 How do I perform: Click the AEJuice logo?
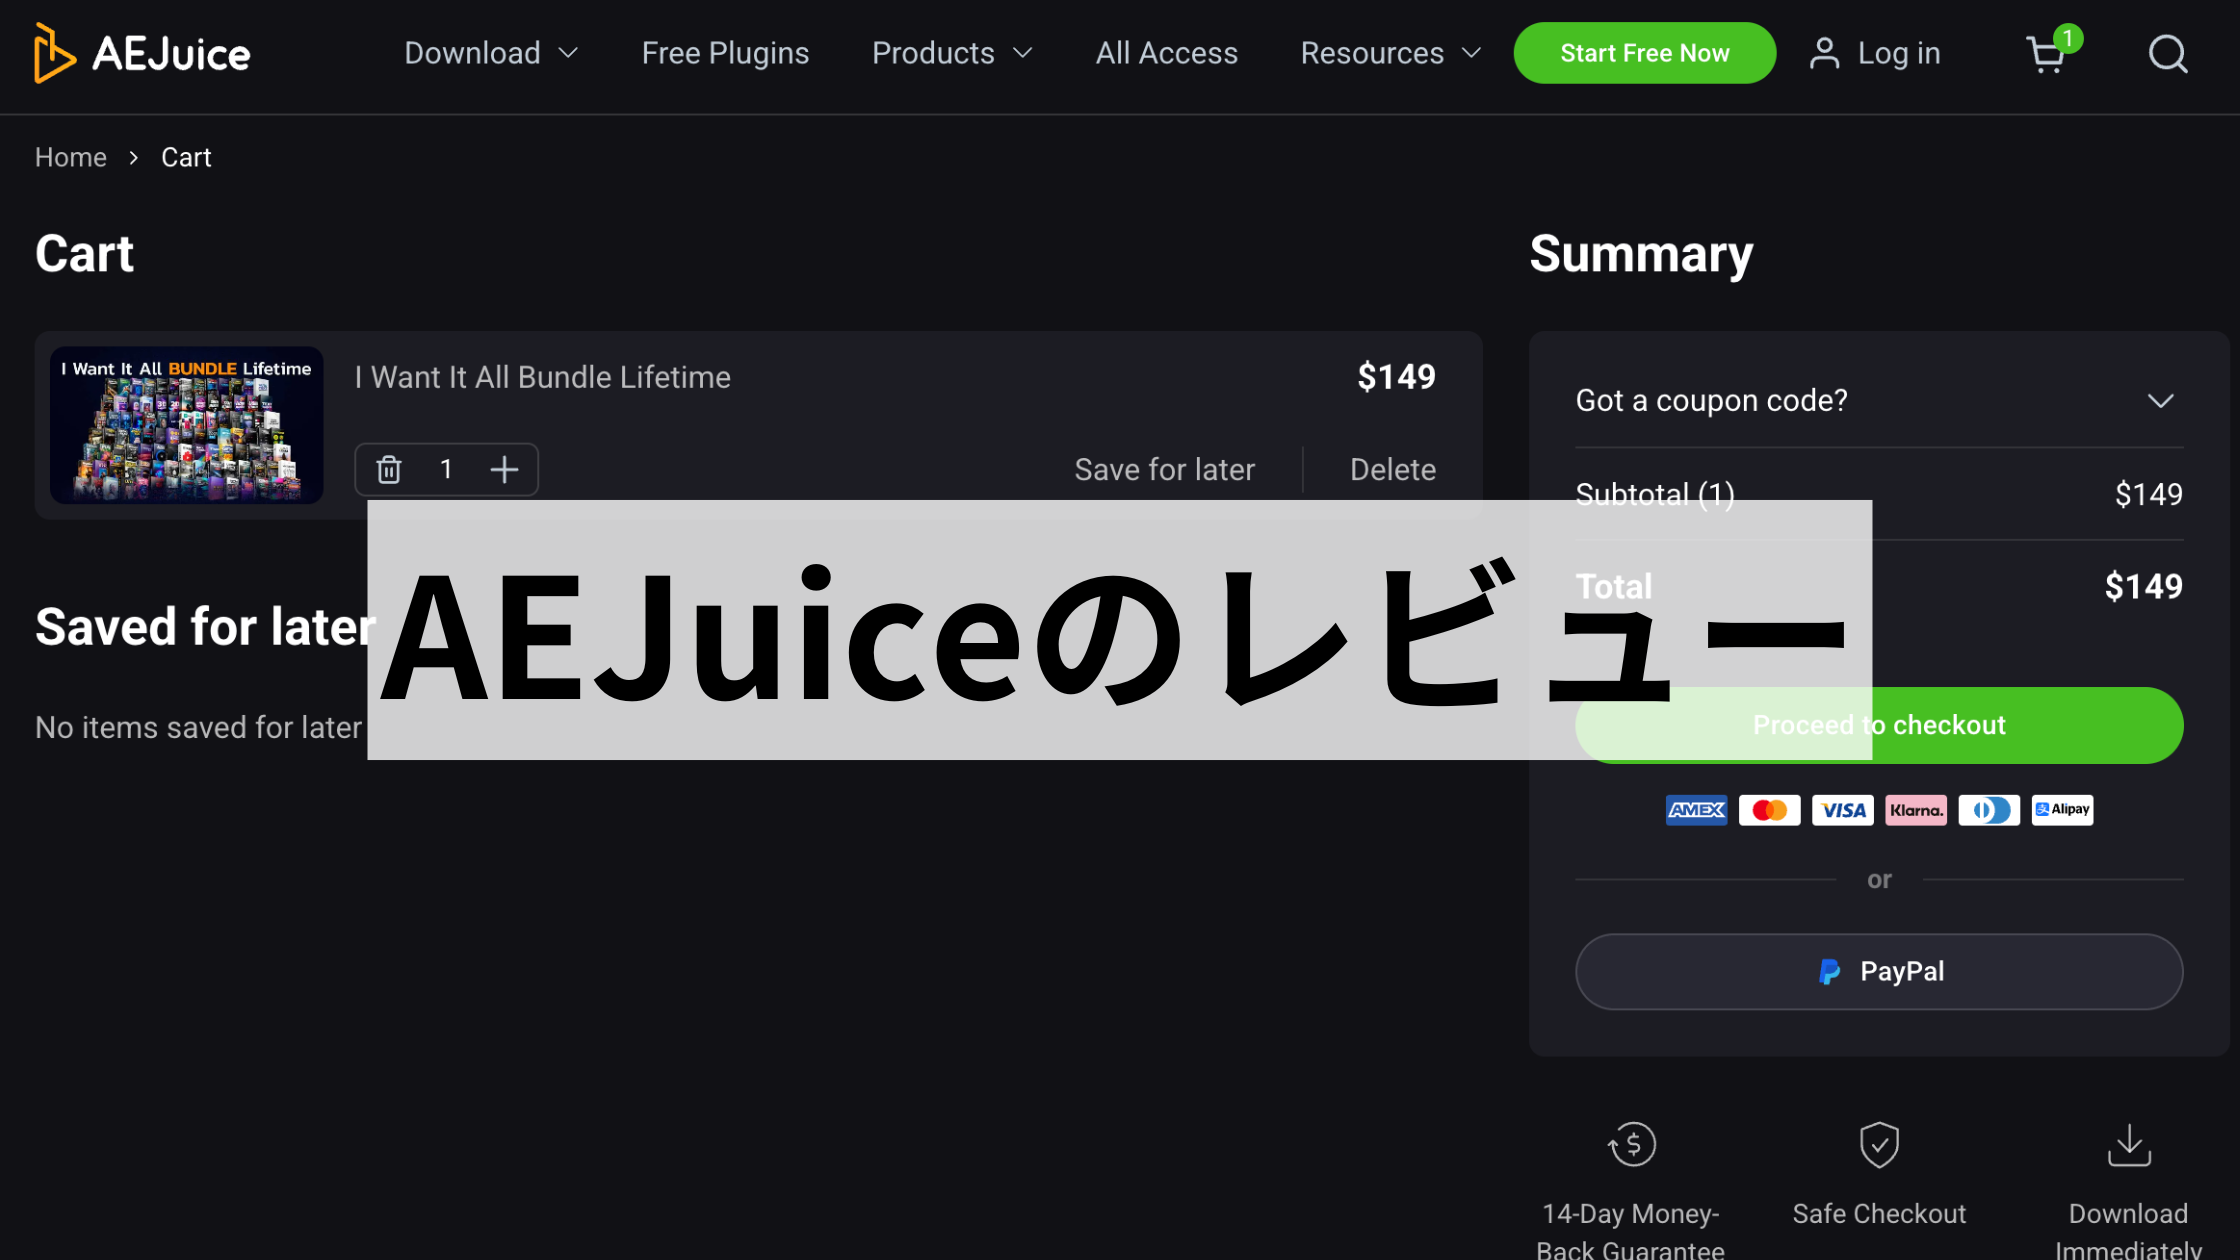(142, 53)
